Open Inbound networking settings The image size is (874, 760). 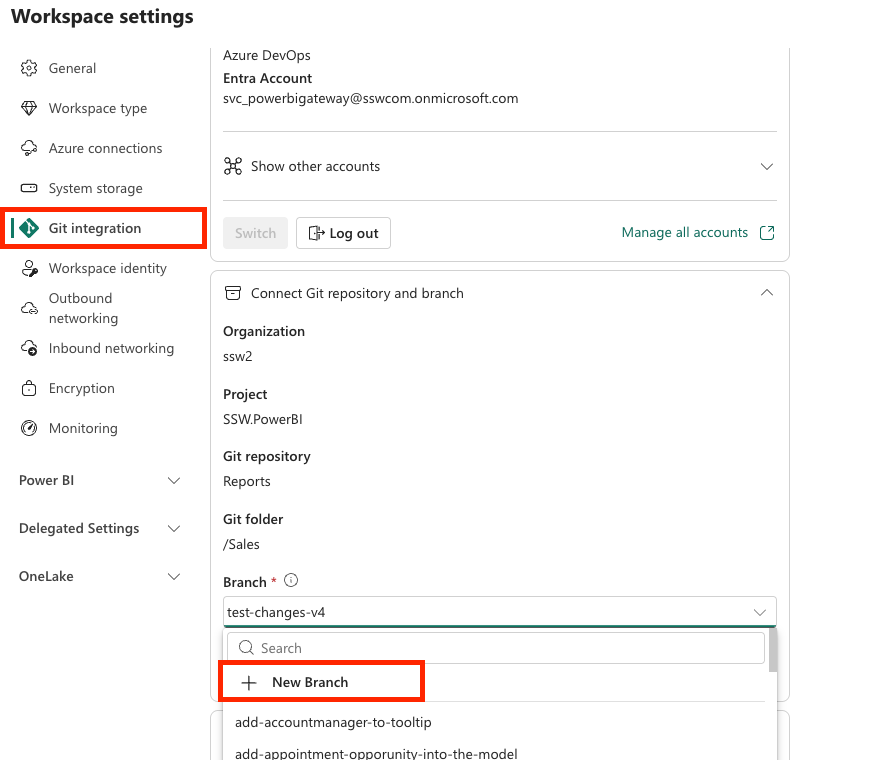[111, 348]
